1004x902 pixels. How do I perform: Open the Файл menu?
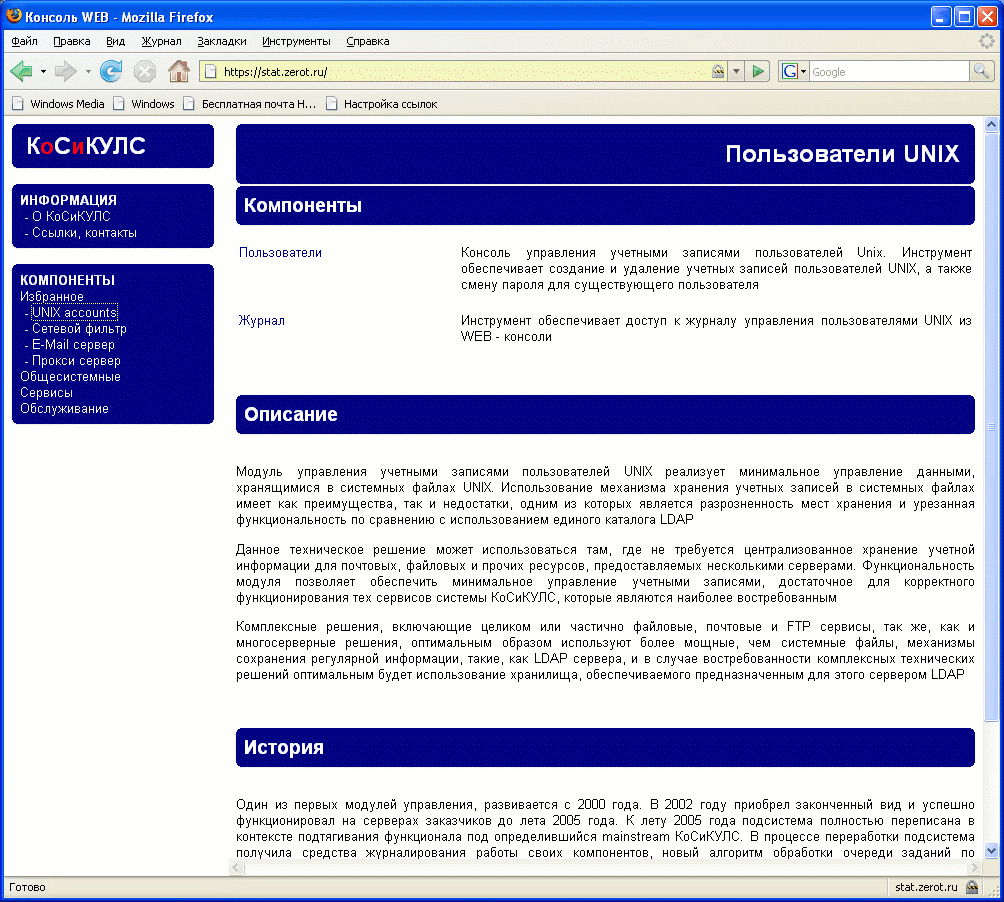point(24,41)
